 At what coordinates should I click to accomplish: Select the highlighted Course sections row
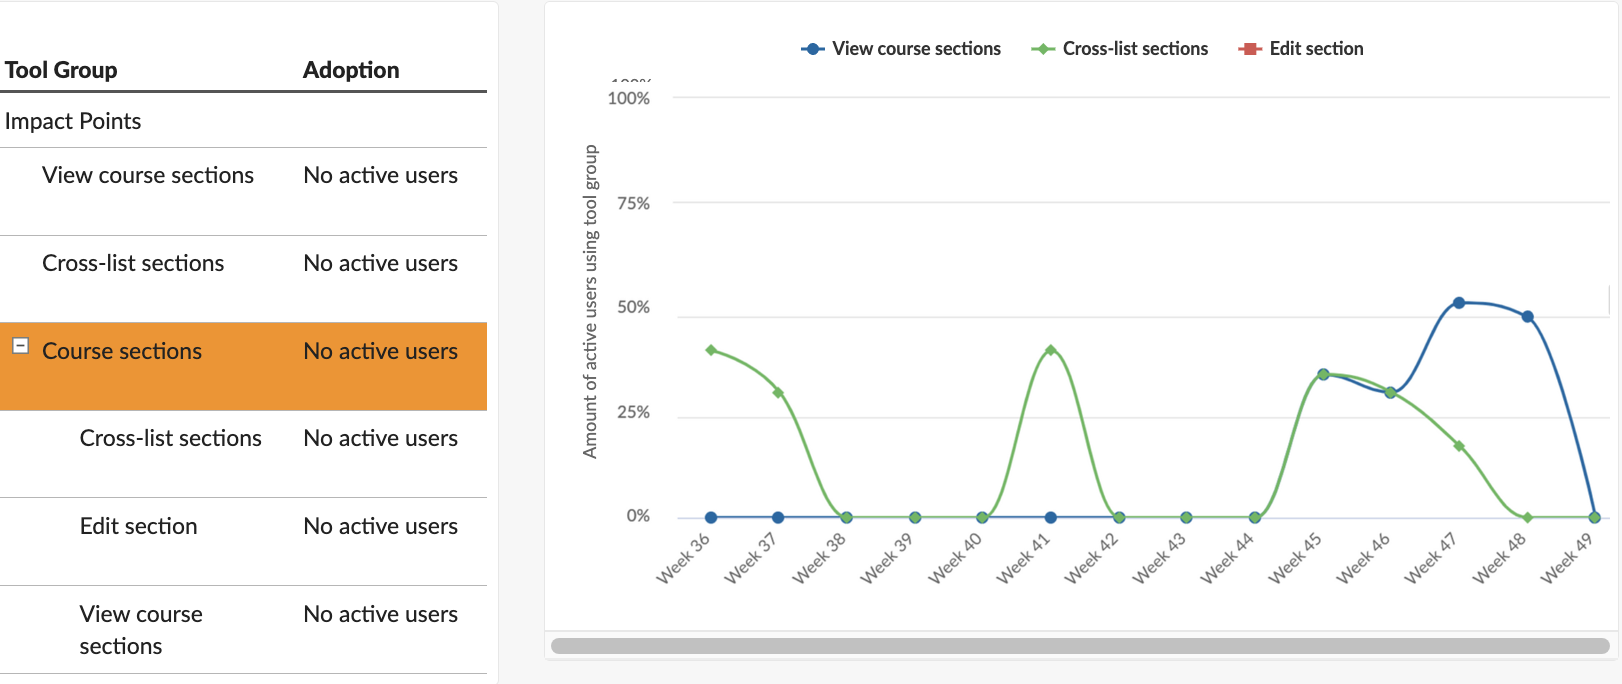(x=243, y=366)
